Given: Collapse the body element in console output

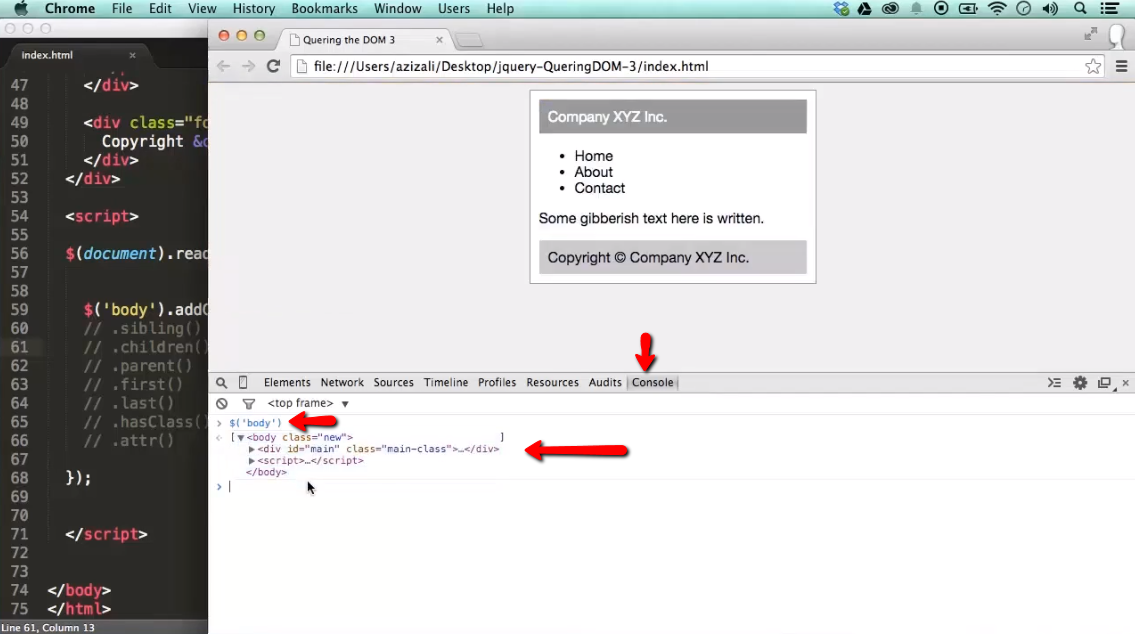Looking at the screenshot, I should click(240, 438).
